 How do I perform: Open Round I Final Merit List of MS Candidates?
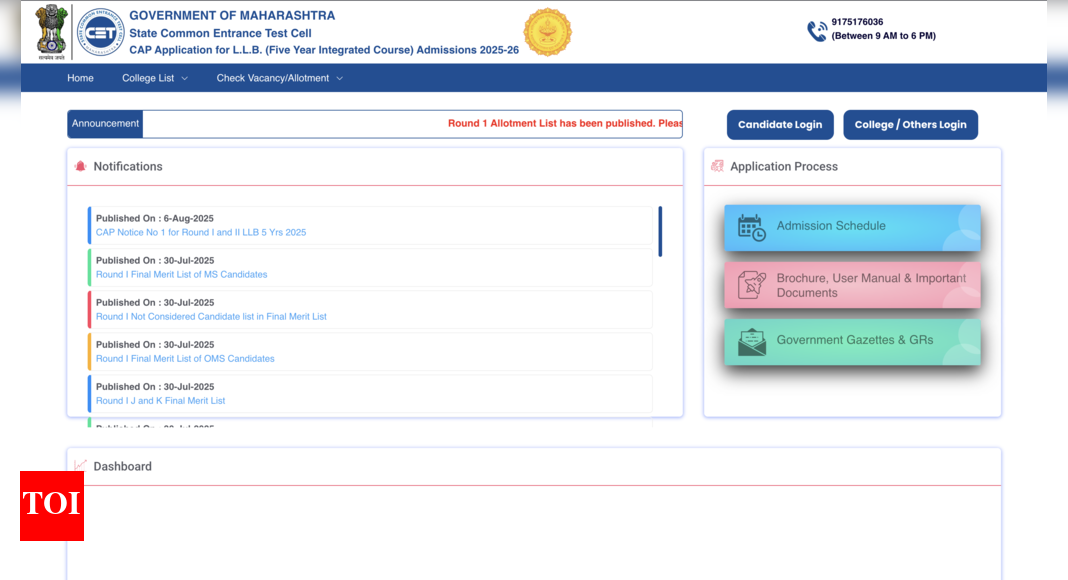point(181,274)
